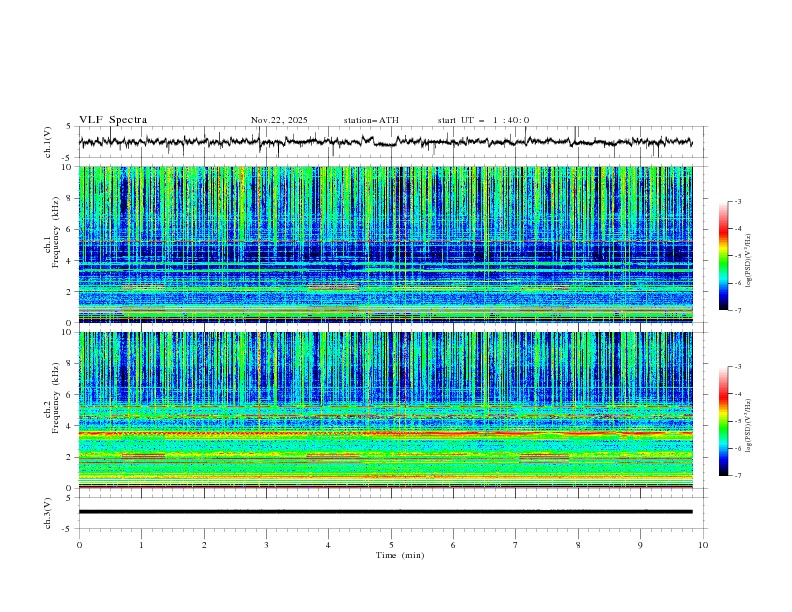The width and height of the screenshot is (792, 612).
Task: Click the 'ch.1(V)' waveform axis label
Action: [x=48, y=142]
